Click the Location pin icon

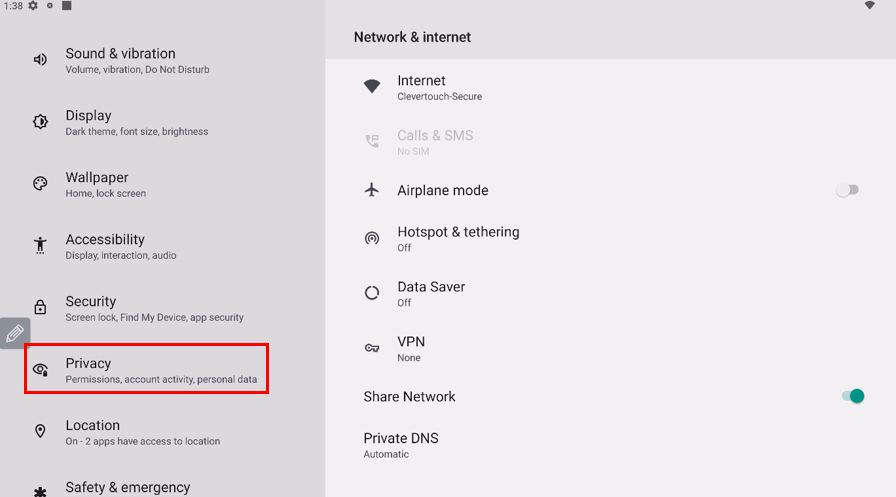(x=40, y=431)
